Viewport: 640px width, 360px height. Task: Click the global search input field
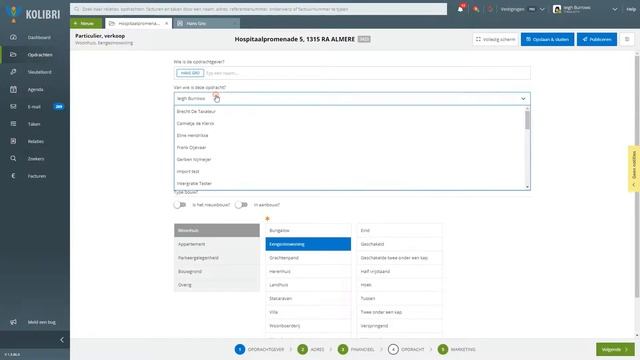[x=258, y=9]
